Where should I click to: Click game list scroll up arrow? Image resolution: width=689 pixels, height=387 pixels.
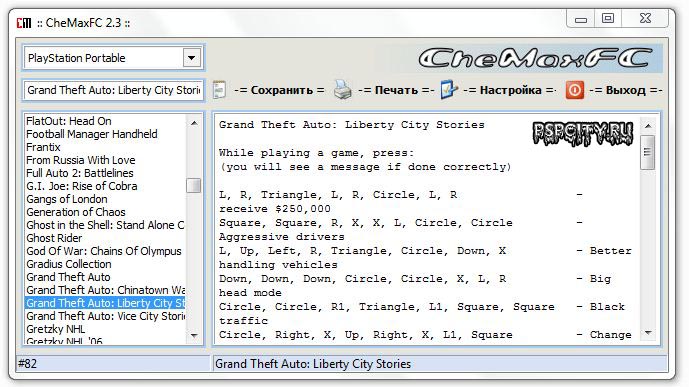194,123
